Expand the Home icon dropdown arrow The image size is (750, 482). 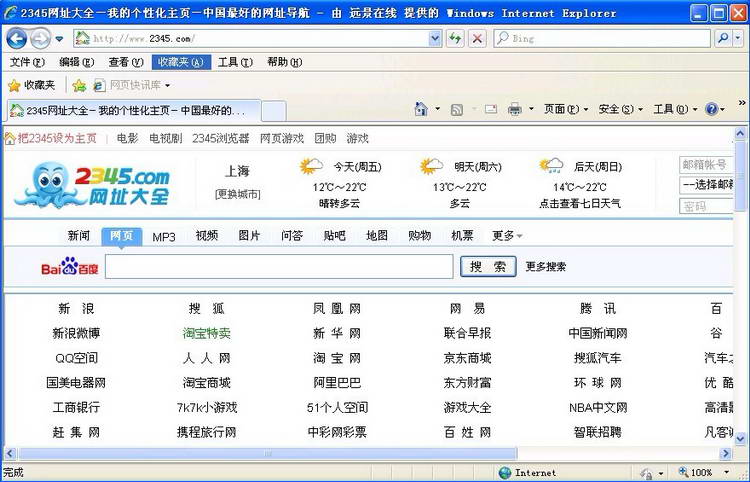[x=437, y=110]
